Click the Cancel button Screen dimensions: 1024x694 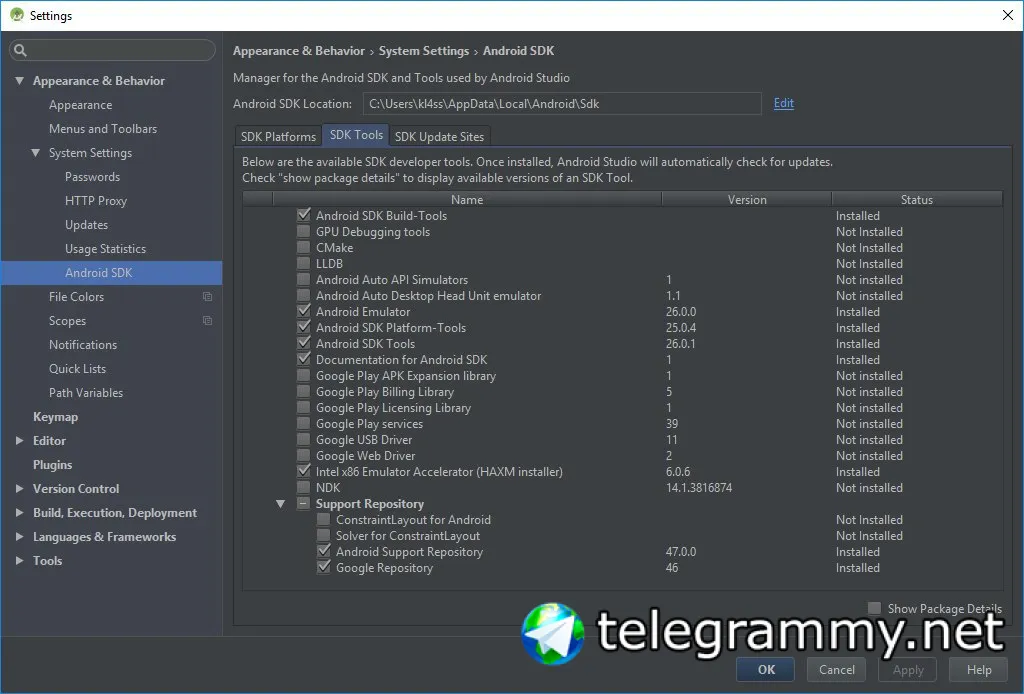pyautogui.click(x=837, y=669)
